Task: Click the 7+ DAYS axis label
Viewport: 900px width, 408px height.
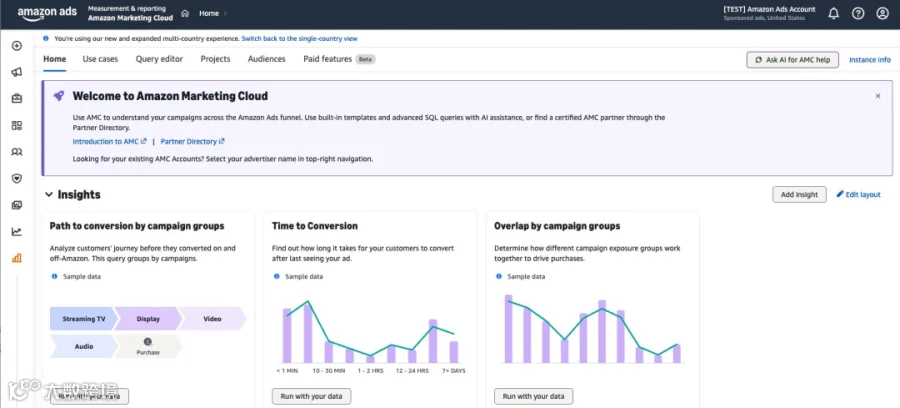Action: click(x=453, y=371)
